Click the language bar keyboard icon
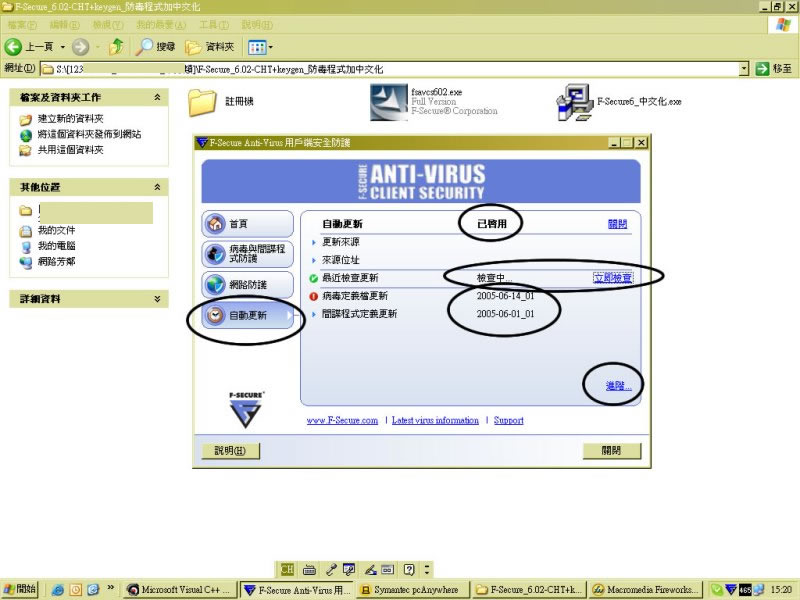Viewport: 800px width, 600px height. pos(309,569)
